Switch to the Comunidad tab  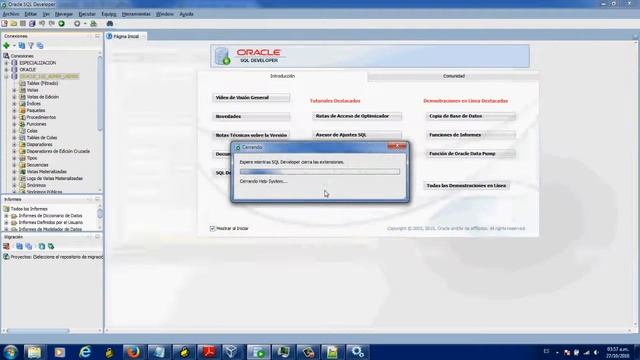453,76
